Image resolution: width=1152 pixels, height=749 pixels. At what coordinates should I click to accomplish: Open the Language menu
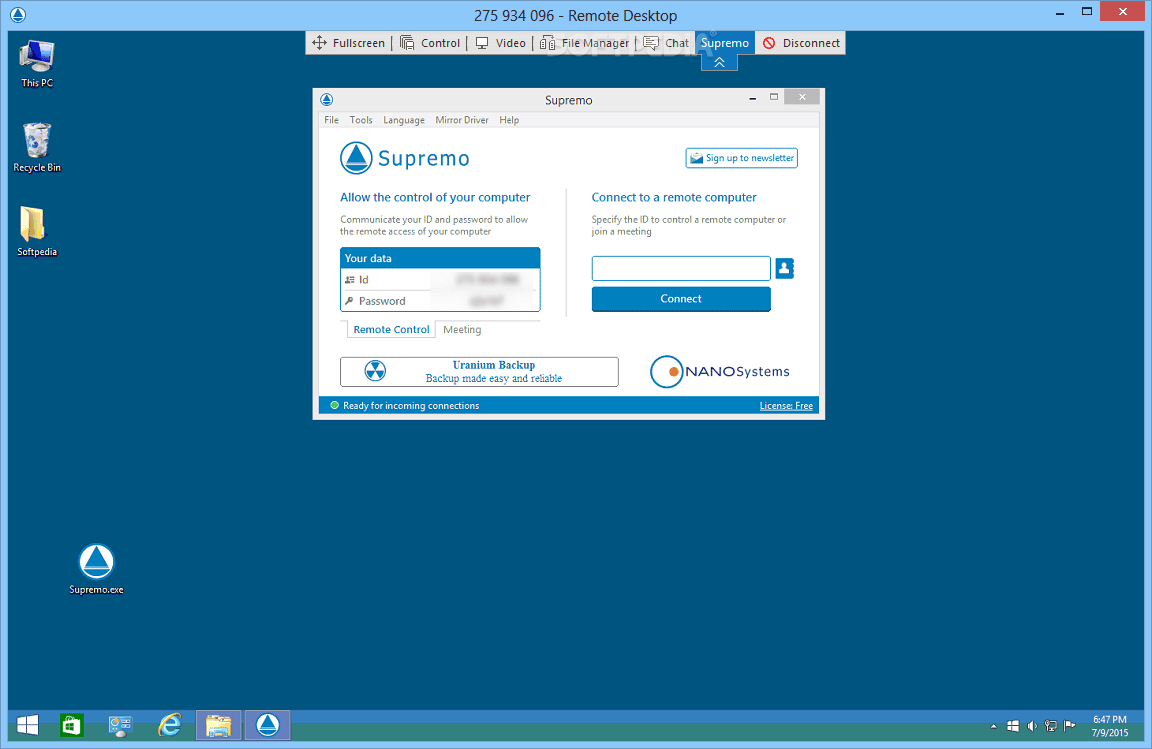(x=403, y=120)
